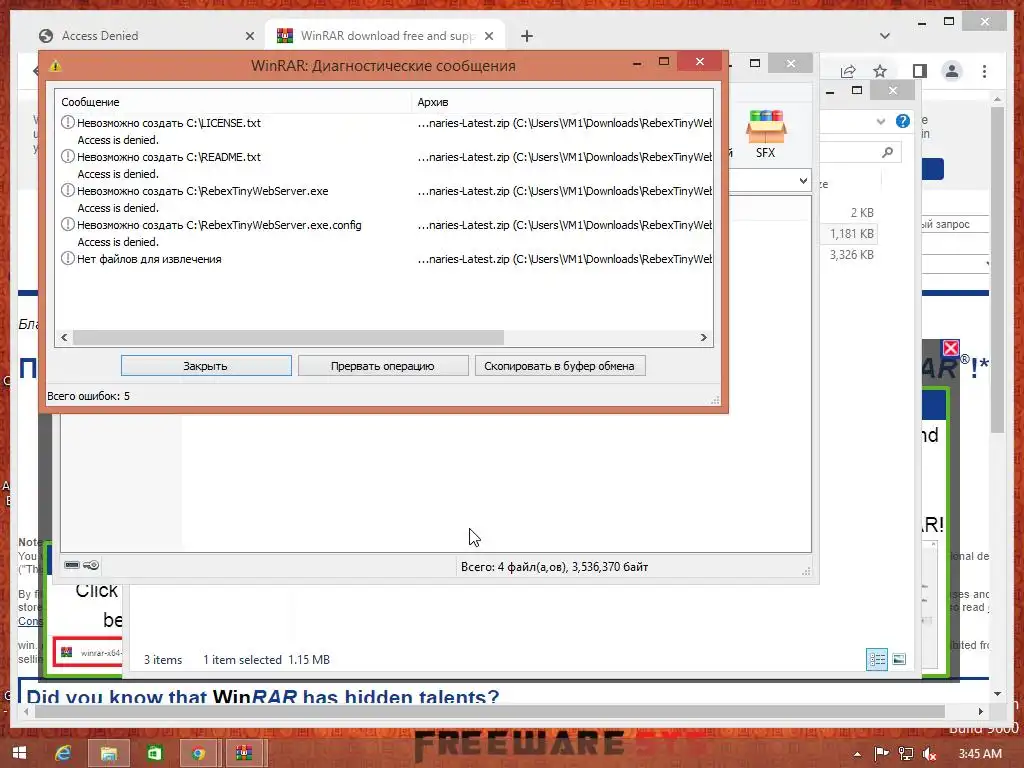
Task: Open the Windows Start button
Action: 19,753
